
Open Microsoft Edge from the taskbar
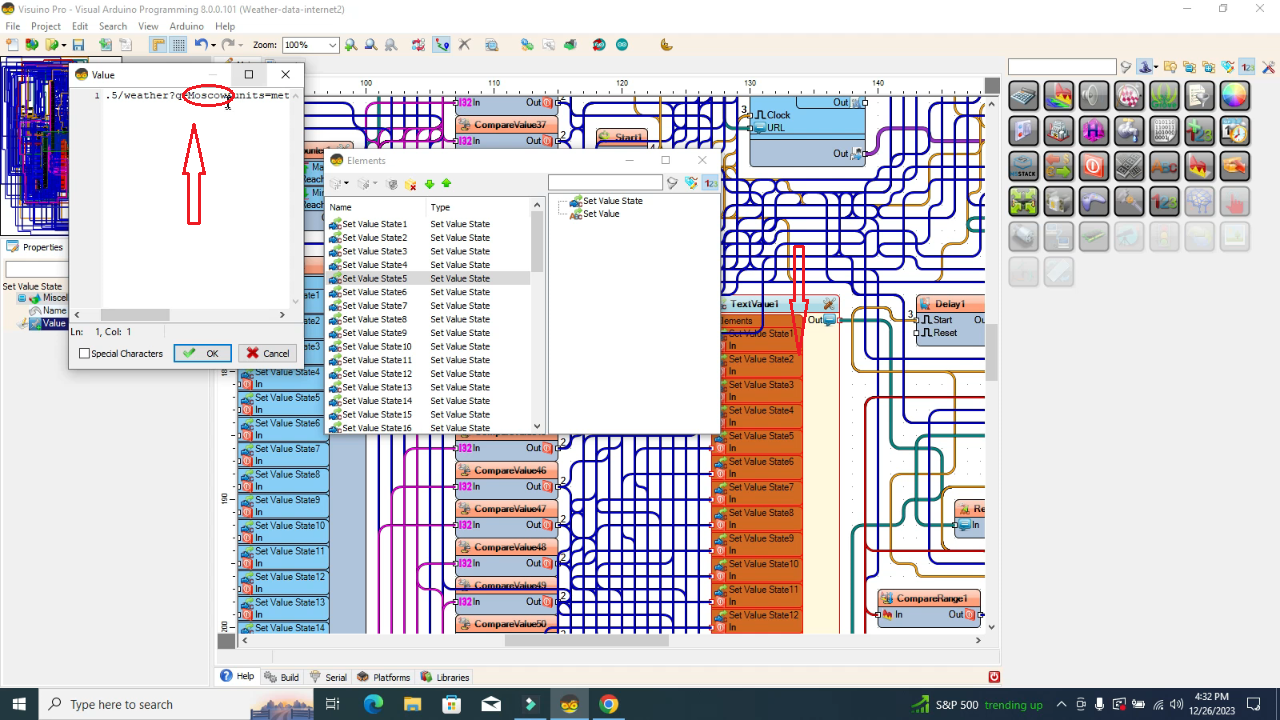point(373,704)
